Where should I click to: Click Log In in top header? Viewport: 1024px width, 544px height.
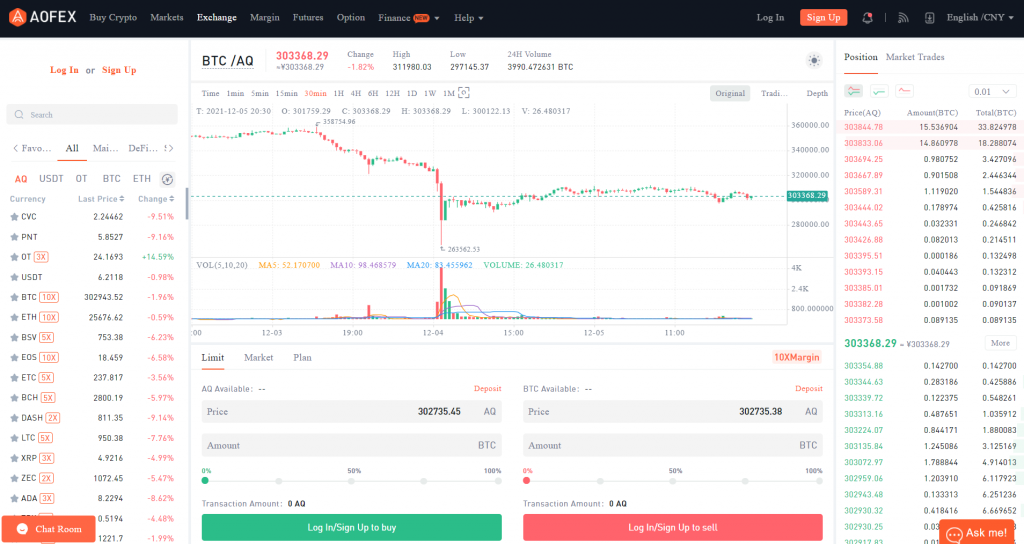pyautogui.click(x=770, y=18)
